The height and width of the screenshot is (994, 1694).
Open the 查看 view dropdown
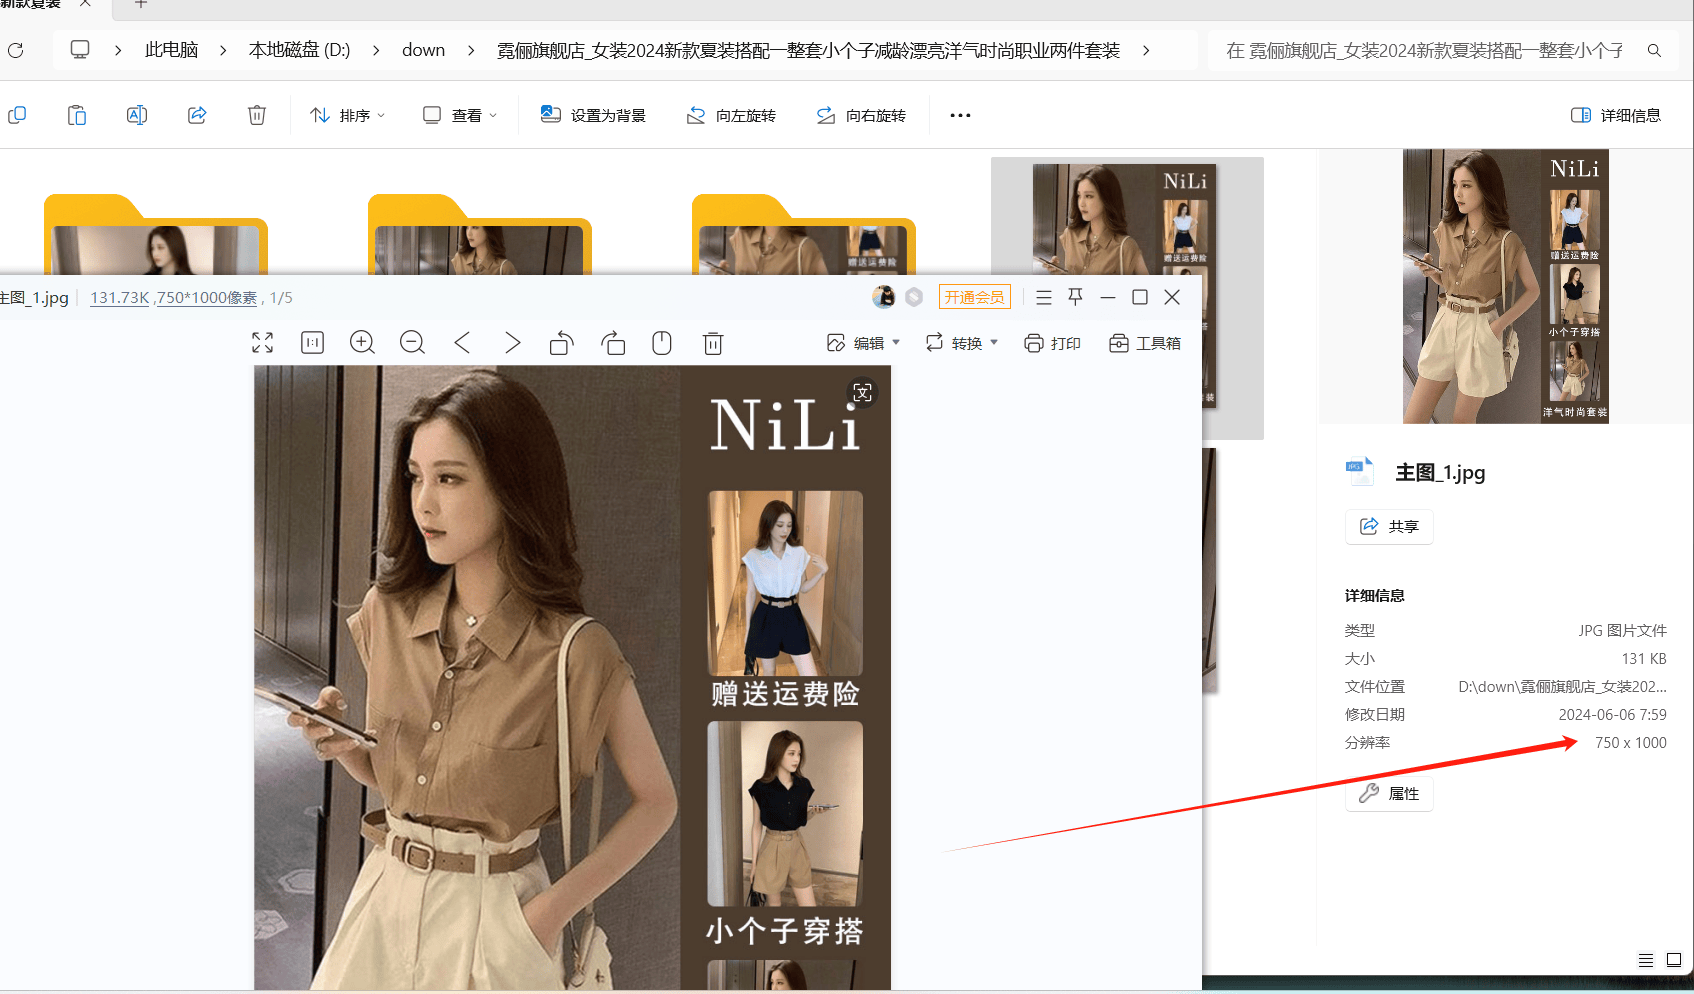460,115
